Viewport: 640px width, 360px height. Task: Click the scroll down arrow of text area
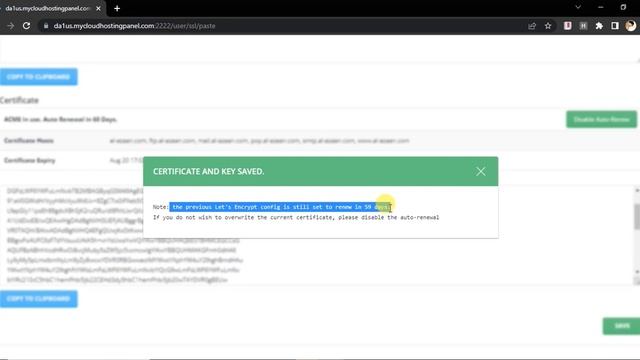pyautogui.click(x=637, y=271)
